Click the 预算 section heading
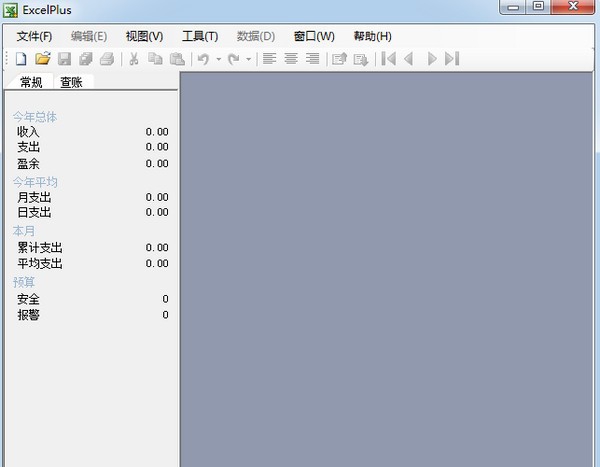This screenshot has height=467, width=600. pyautogui.click(x=24, y=282)
